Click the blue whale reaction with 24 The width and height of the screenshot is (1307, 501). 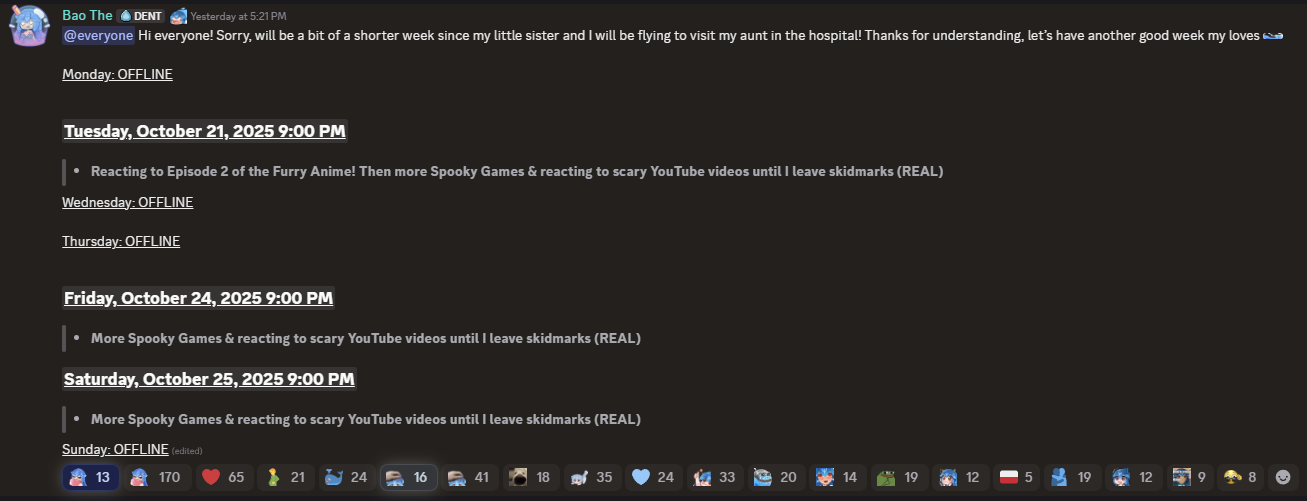point(346,477)
